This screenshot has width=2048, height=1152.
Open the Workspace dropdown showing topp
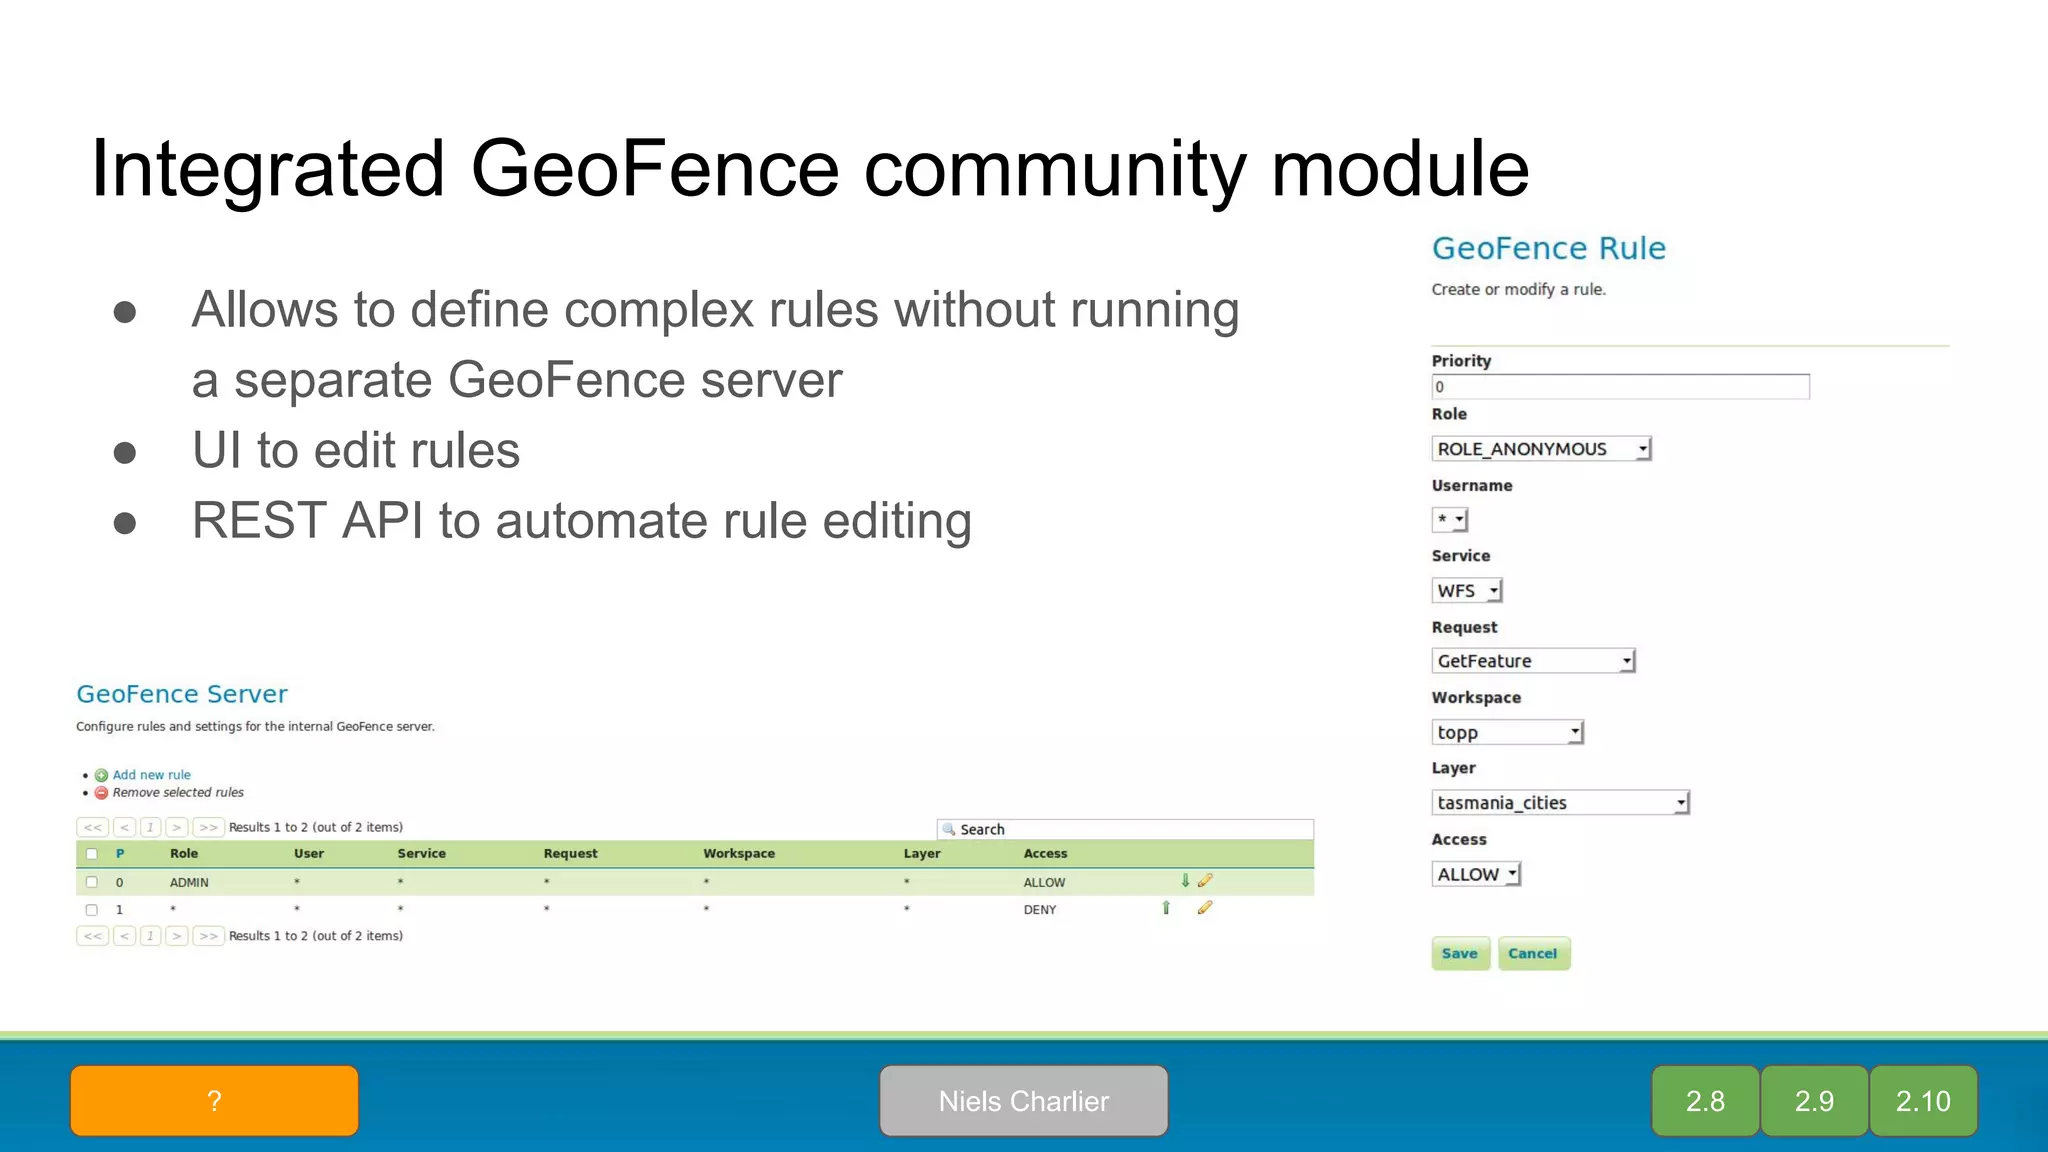(1507, 732)
